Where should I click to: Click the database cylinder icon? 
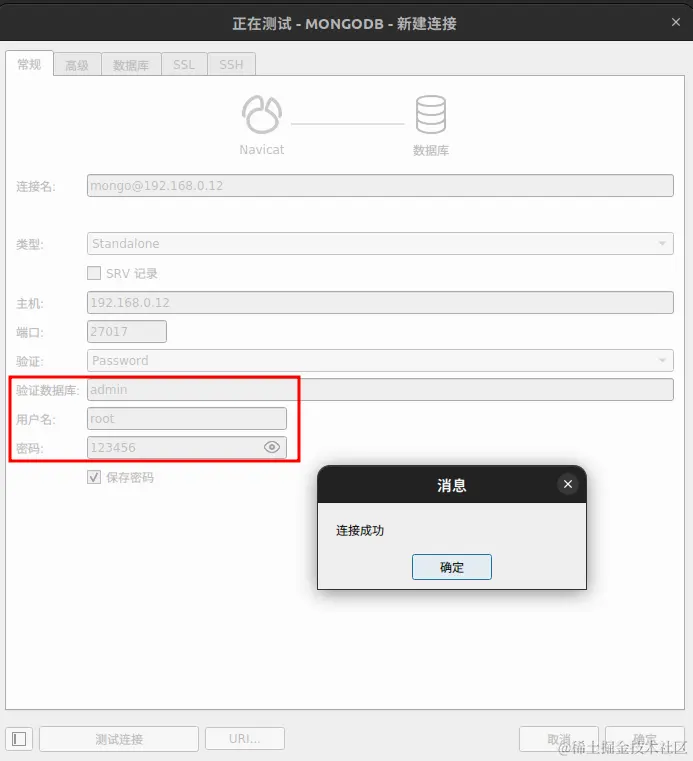coord(430,115)
